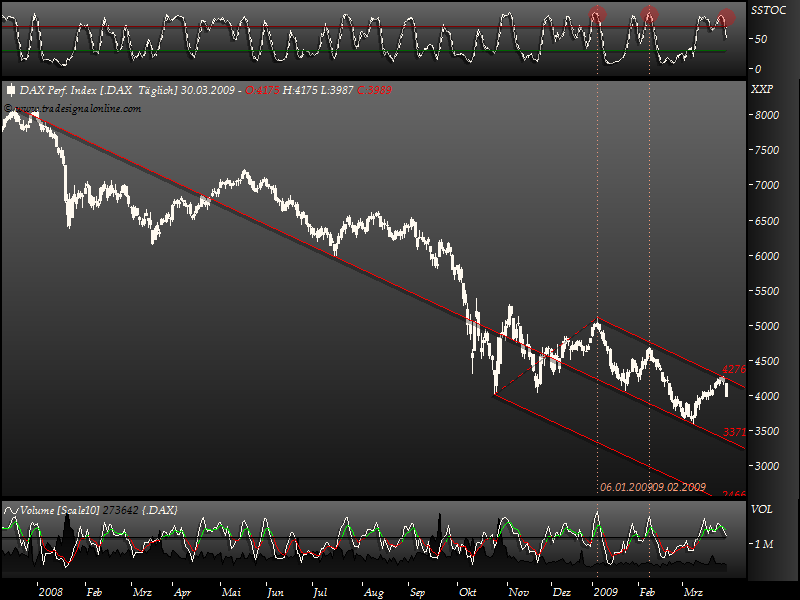Click the 4276 price marker

733,369
